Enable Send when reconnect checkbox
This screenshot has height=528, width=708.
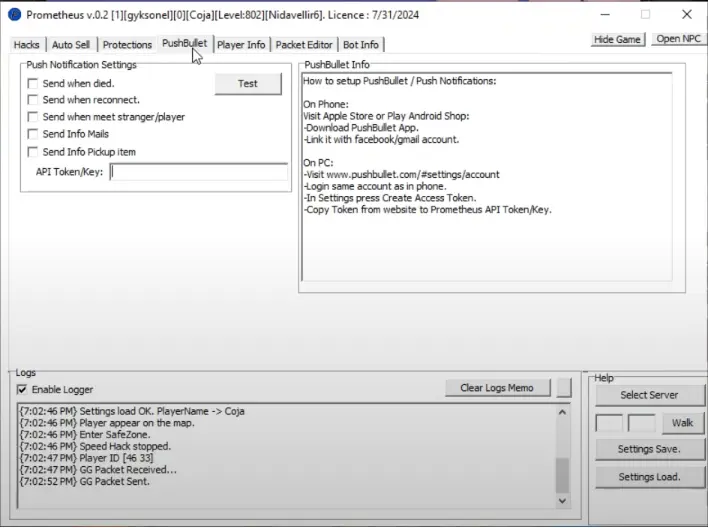[33, 100]
